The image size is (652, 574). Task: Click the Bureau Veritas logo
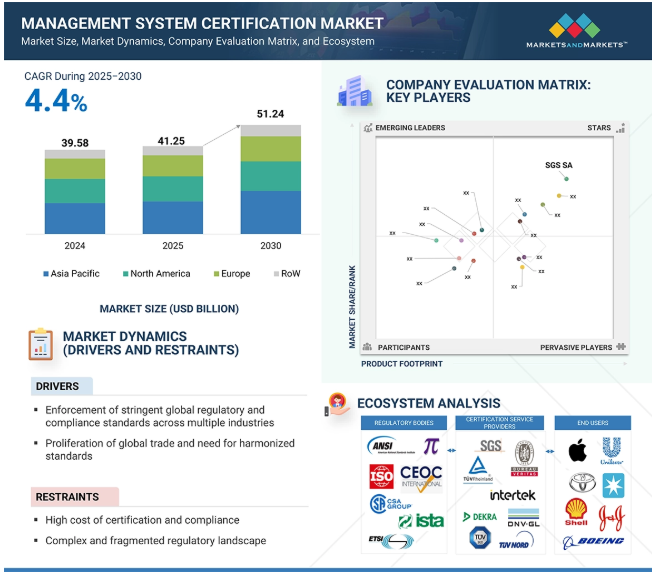click(524, 458)
